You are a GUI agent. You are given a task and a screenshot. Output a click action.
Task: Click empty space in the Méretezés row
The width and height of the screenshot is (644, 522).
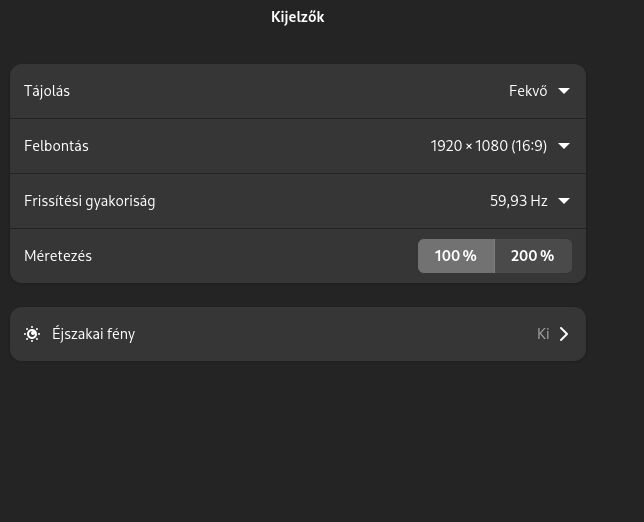pos(255,256)
